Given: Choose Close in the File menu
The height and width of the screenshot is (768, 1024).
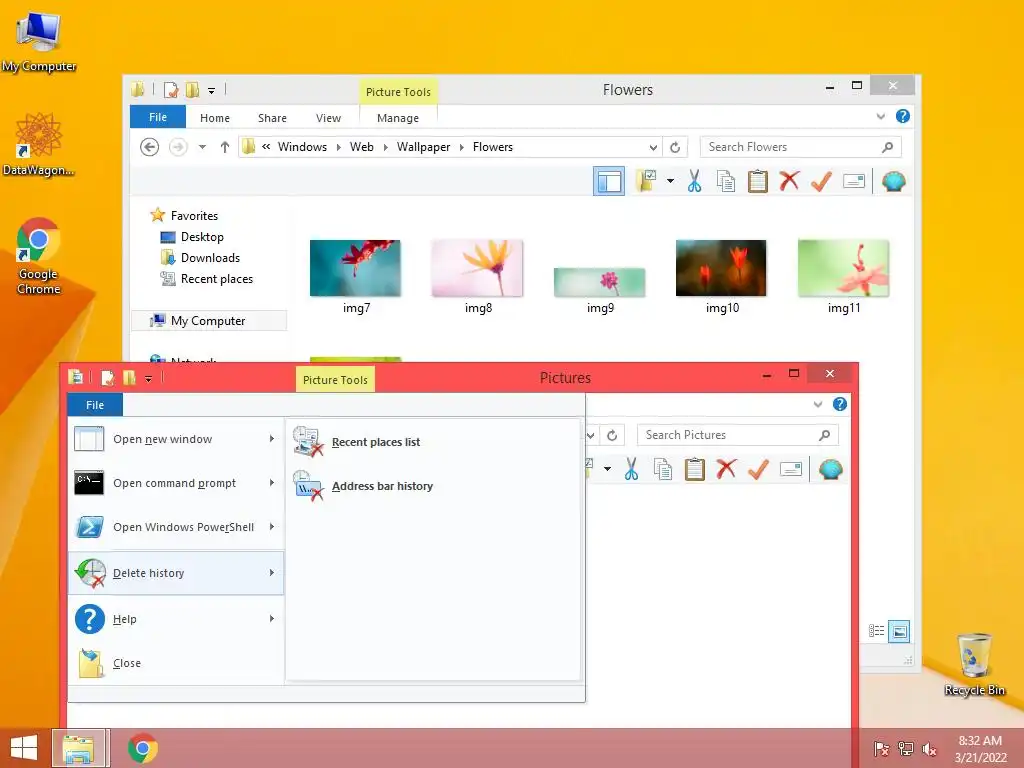Looking at the screenshot, I should 176,663.
